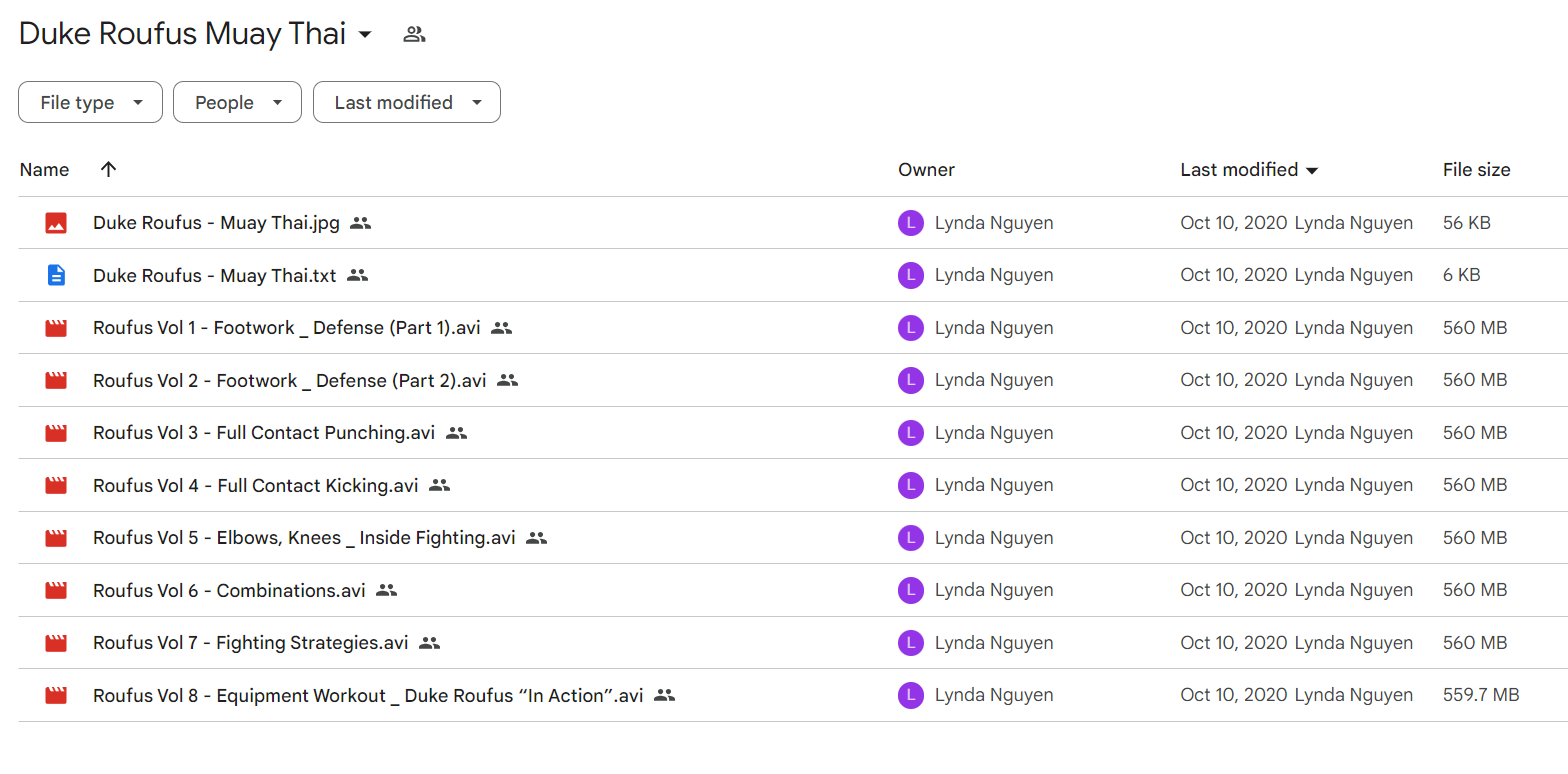Click shared icon next to Vol 2 file name
The image size is (1568, 774).
(x=508, y=380)
